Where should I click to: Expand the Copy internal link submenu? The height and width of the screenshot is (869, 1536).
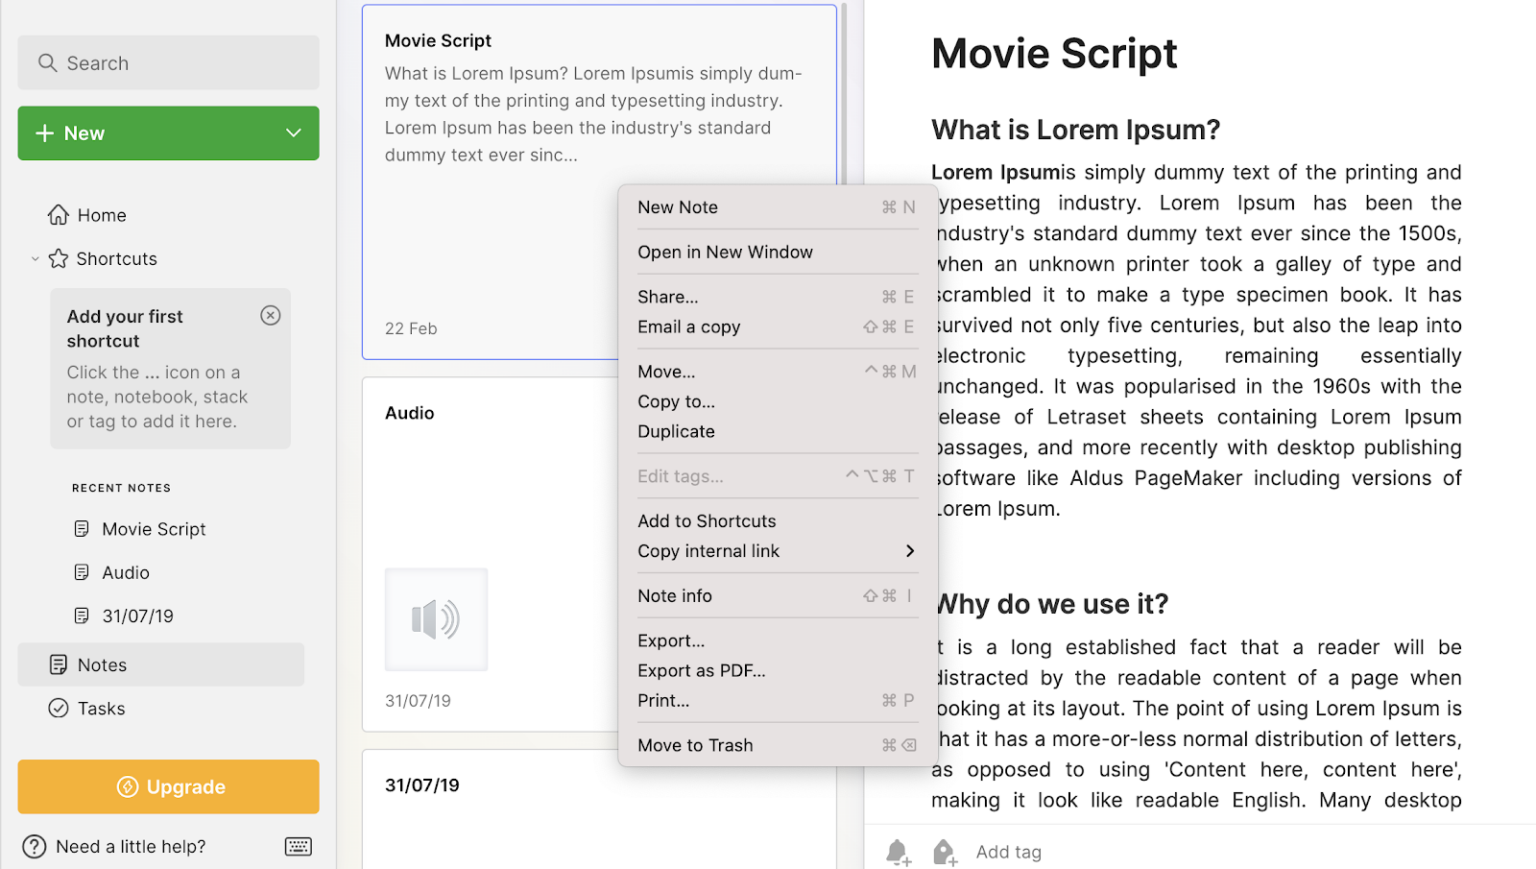point(909,551)
